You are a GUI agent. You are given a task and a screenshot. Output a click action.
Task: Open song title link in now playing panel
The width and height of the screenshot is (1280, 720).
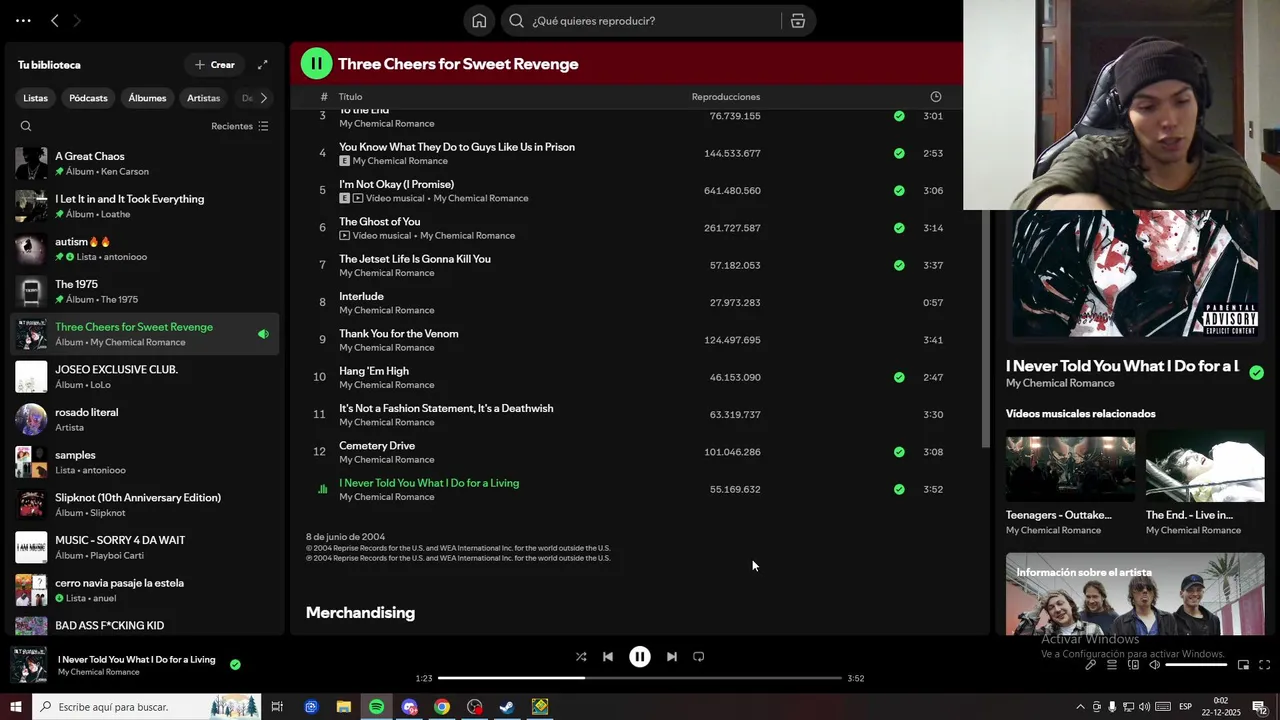(1122, 366)
